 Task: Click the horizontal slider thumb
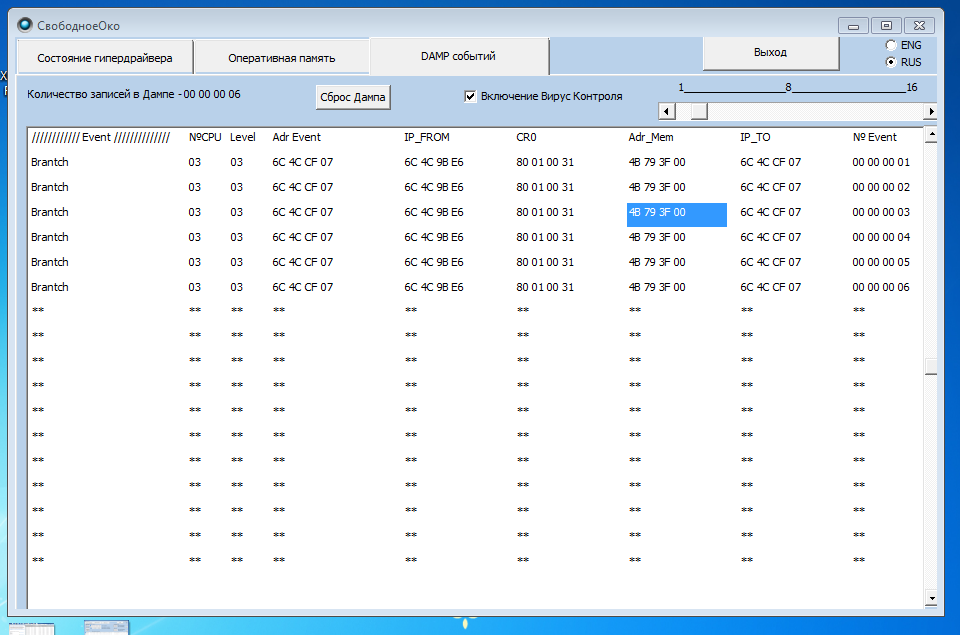[x=699, y=111]
